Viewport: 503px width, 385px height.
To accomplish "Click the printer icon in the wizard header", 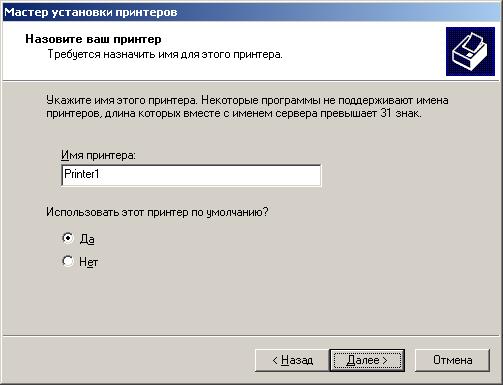I will 470,51.
